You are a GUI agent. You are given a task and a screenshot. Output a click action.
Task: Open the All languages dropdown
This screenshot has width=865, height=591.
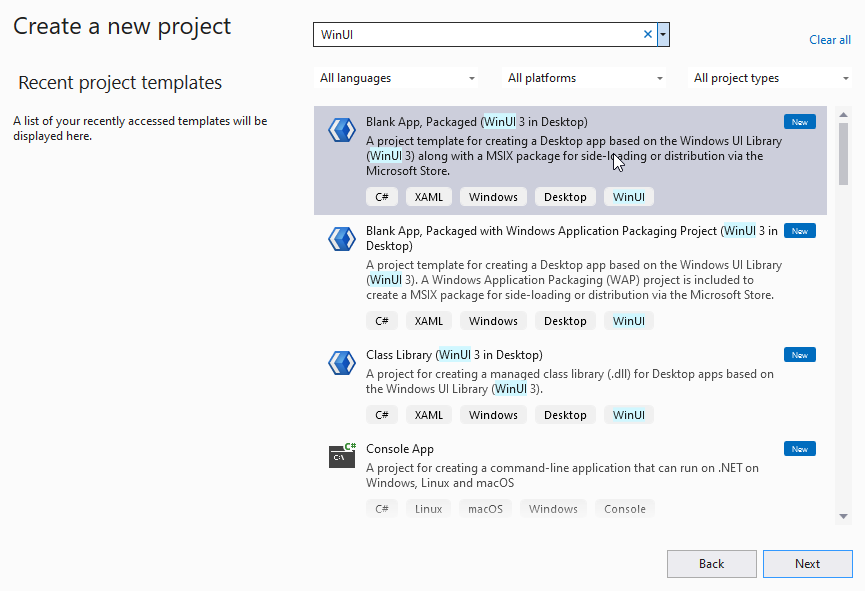point(396,77)
